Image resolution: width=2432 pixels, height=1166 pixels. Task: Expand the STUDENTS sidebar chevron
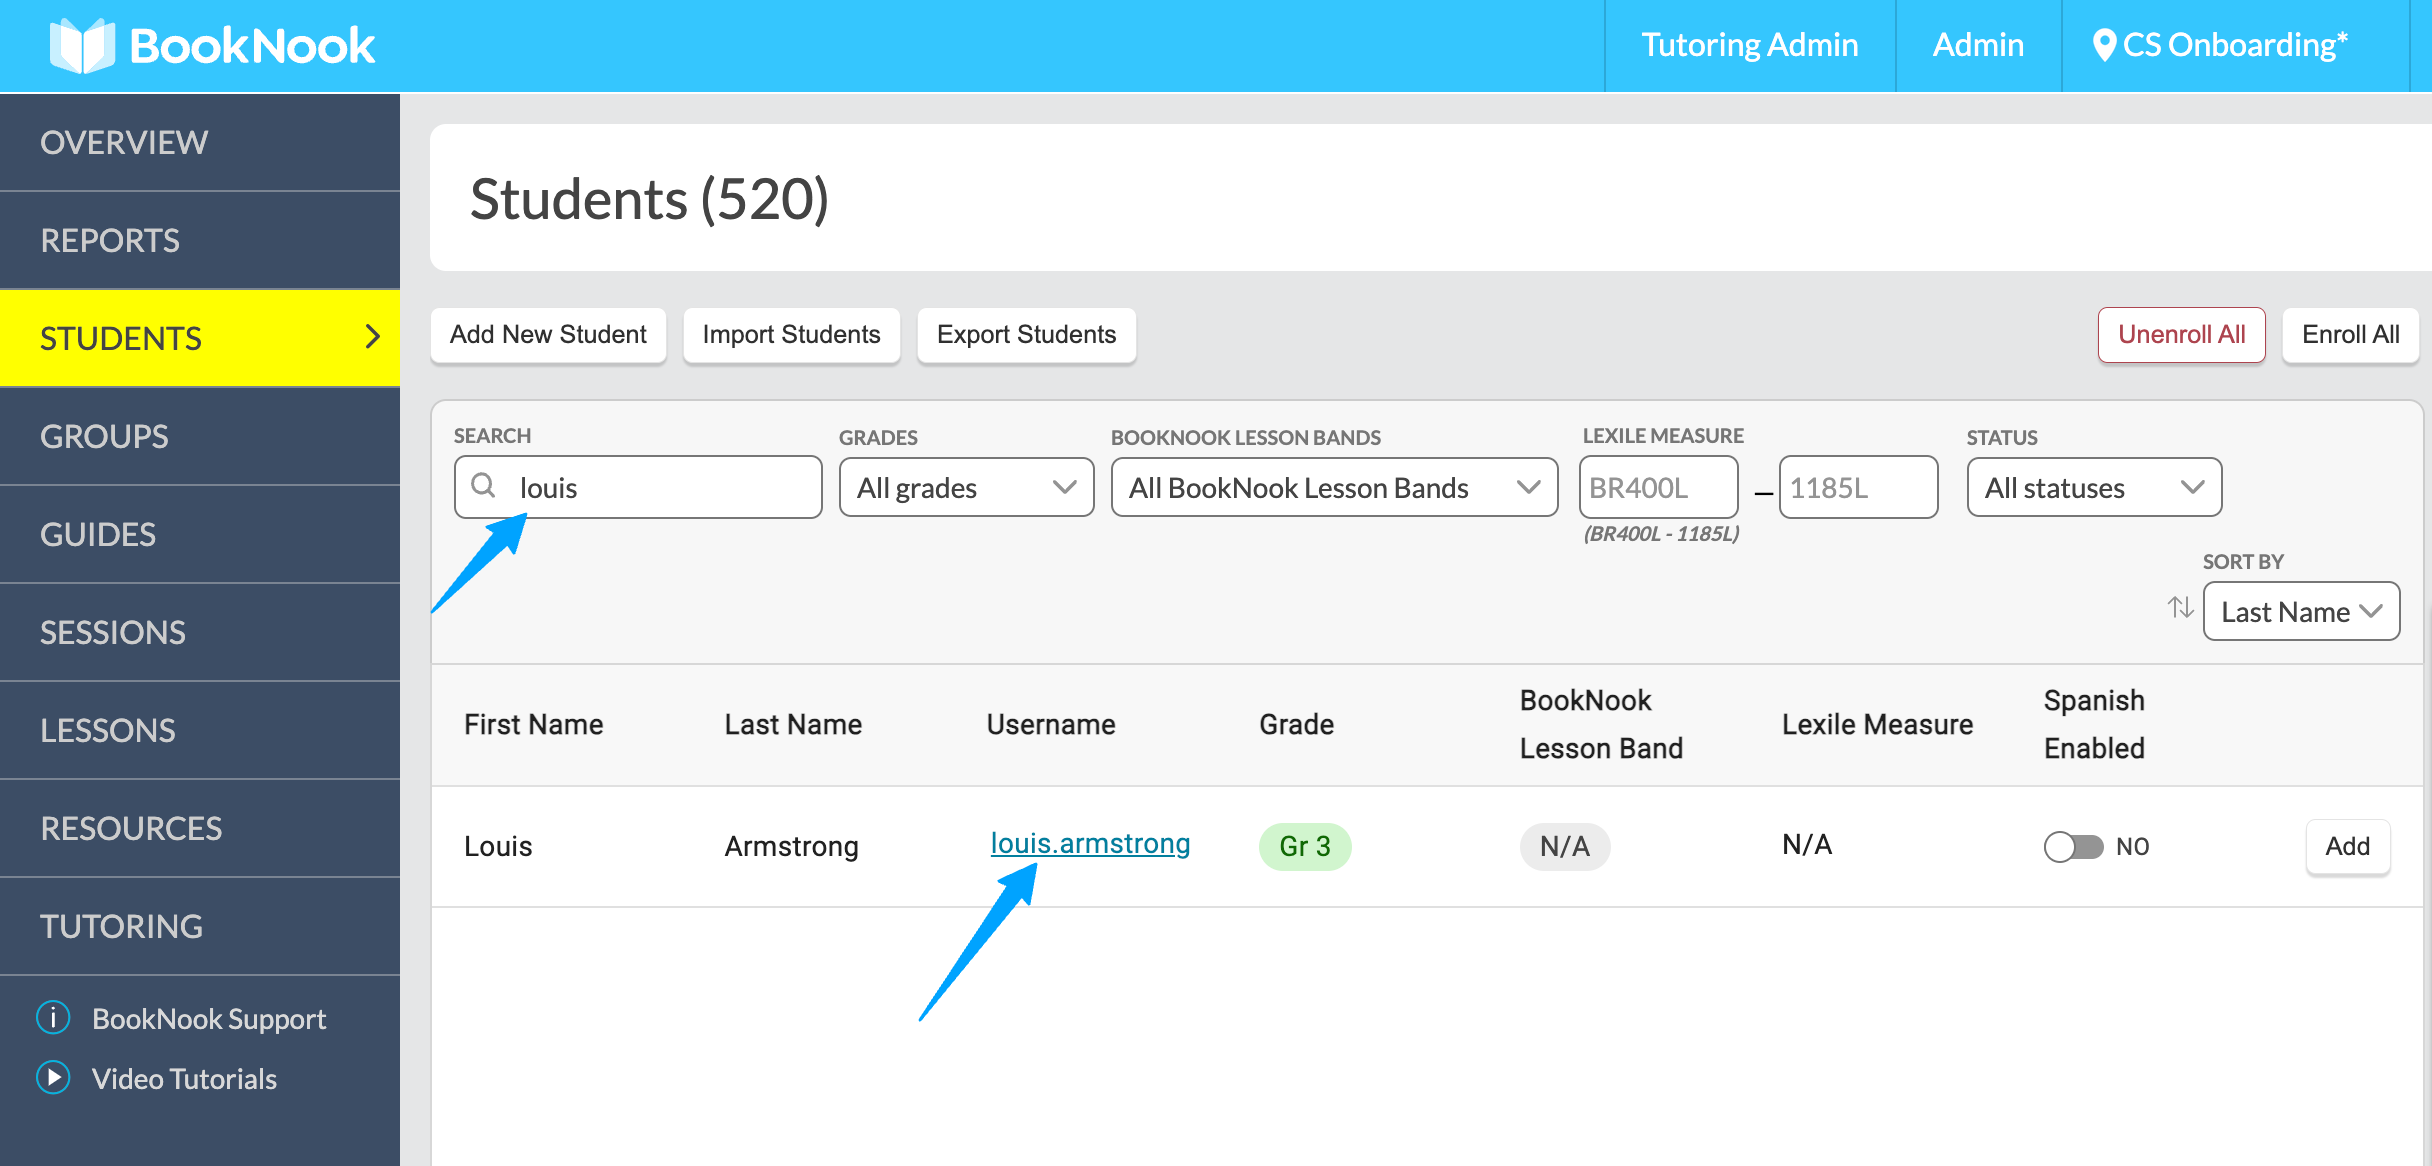pyautogui.click(x=373, y=337)
